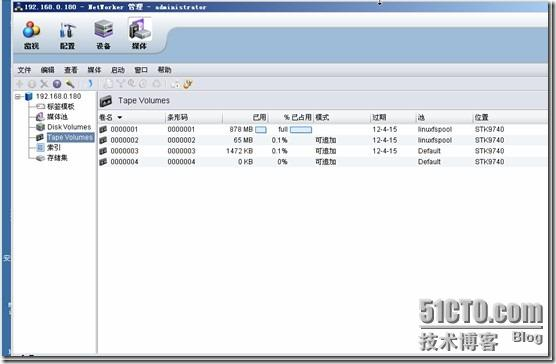Click the tape icon of volume 0000001
This screenshot has height=364, width=556.
click(x=103, y=129)
